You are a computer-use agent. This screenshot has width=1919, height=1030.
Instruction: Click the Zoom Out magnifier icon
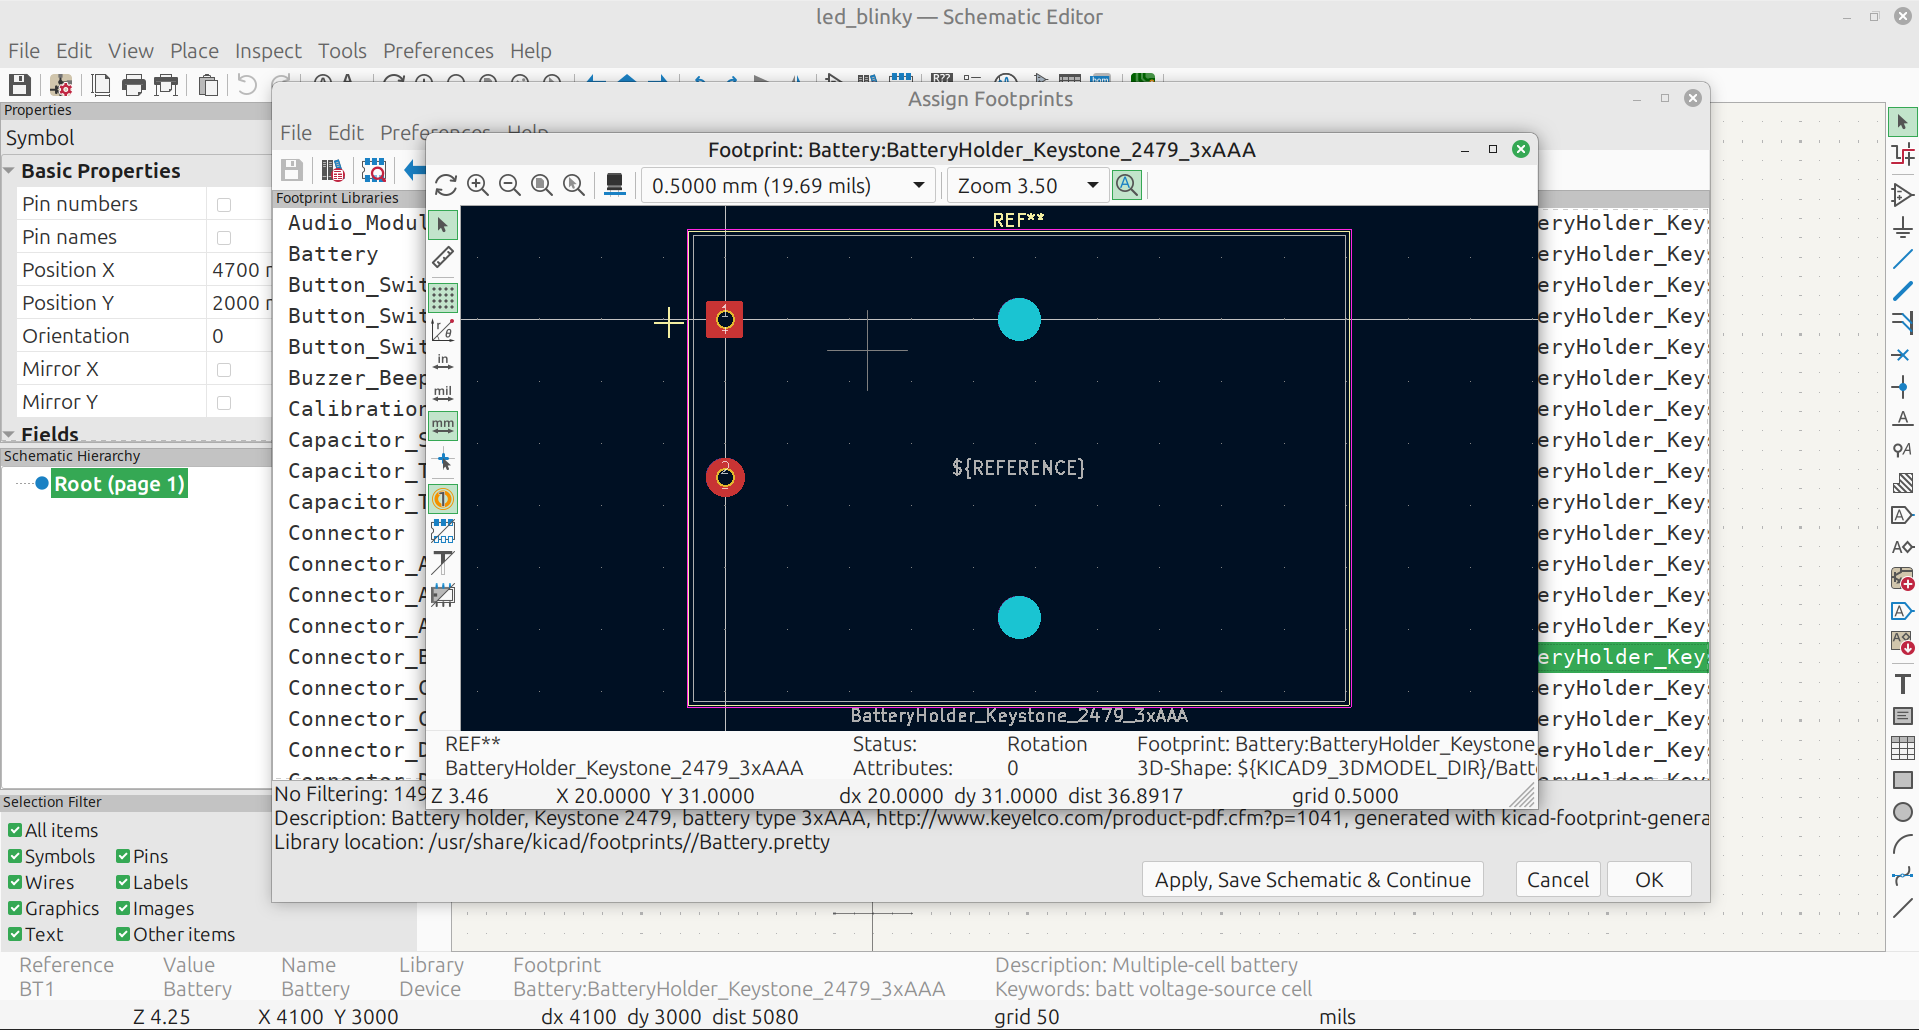(x=510, y=185)
